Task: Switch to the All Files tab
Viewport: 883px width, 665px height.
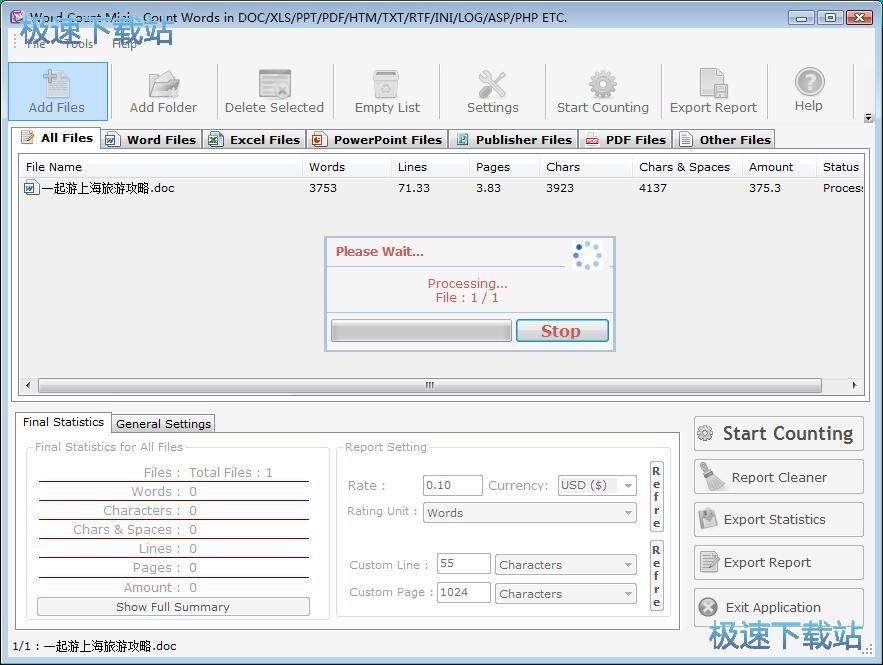Action: [57, 138]
